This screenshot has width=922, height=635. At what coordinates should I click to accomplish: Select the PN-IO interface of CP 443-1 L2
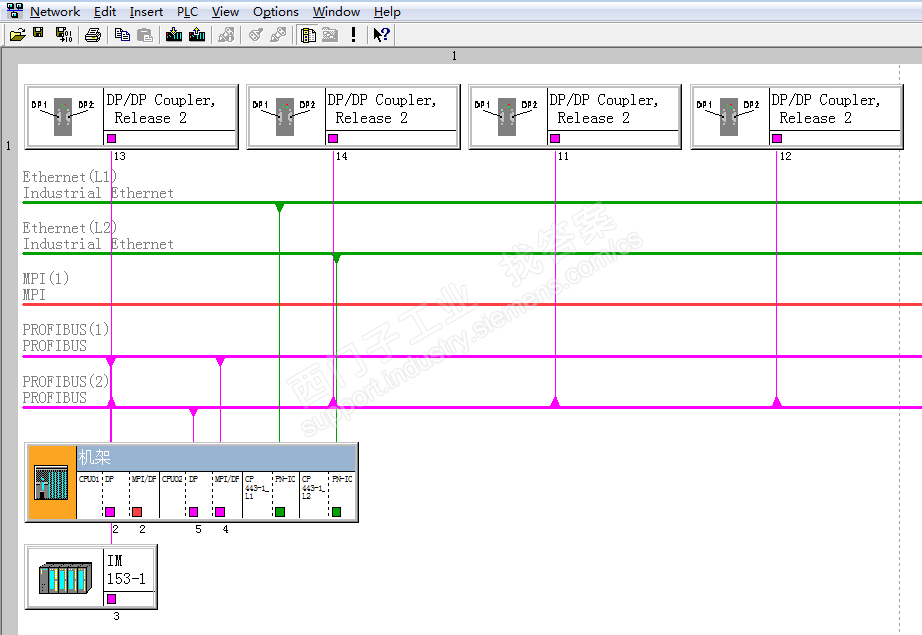[x=342, y=494]
